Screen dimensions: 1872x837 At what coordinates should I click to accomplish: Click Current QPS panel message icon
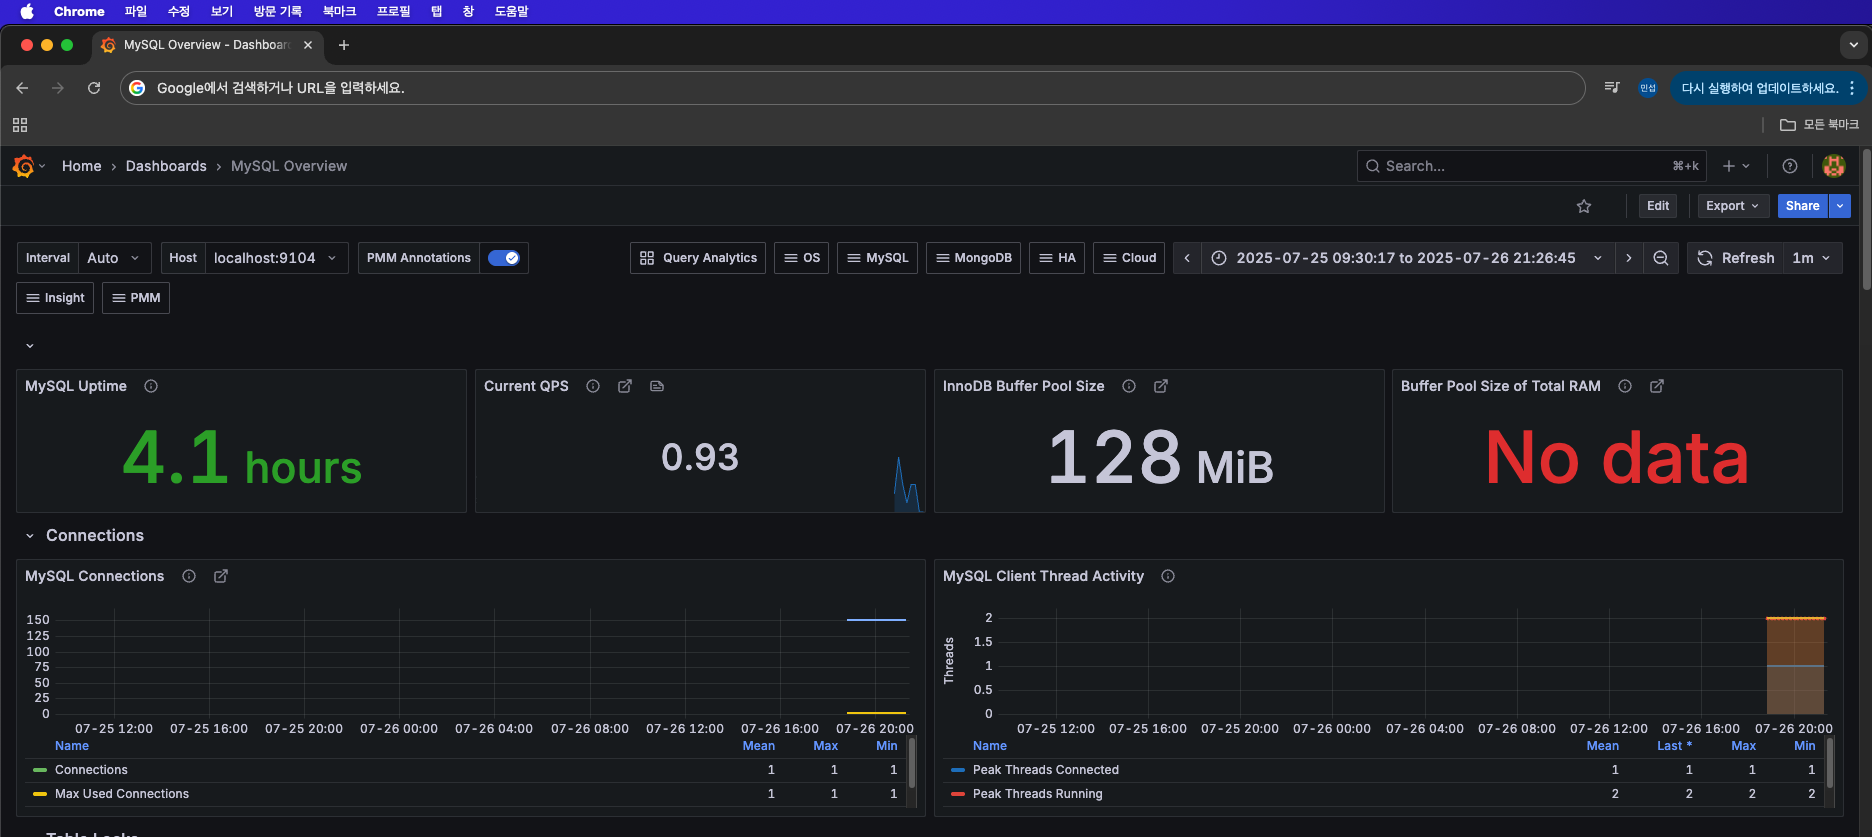click(x=657, y=386)
